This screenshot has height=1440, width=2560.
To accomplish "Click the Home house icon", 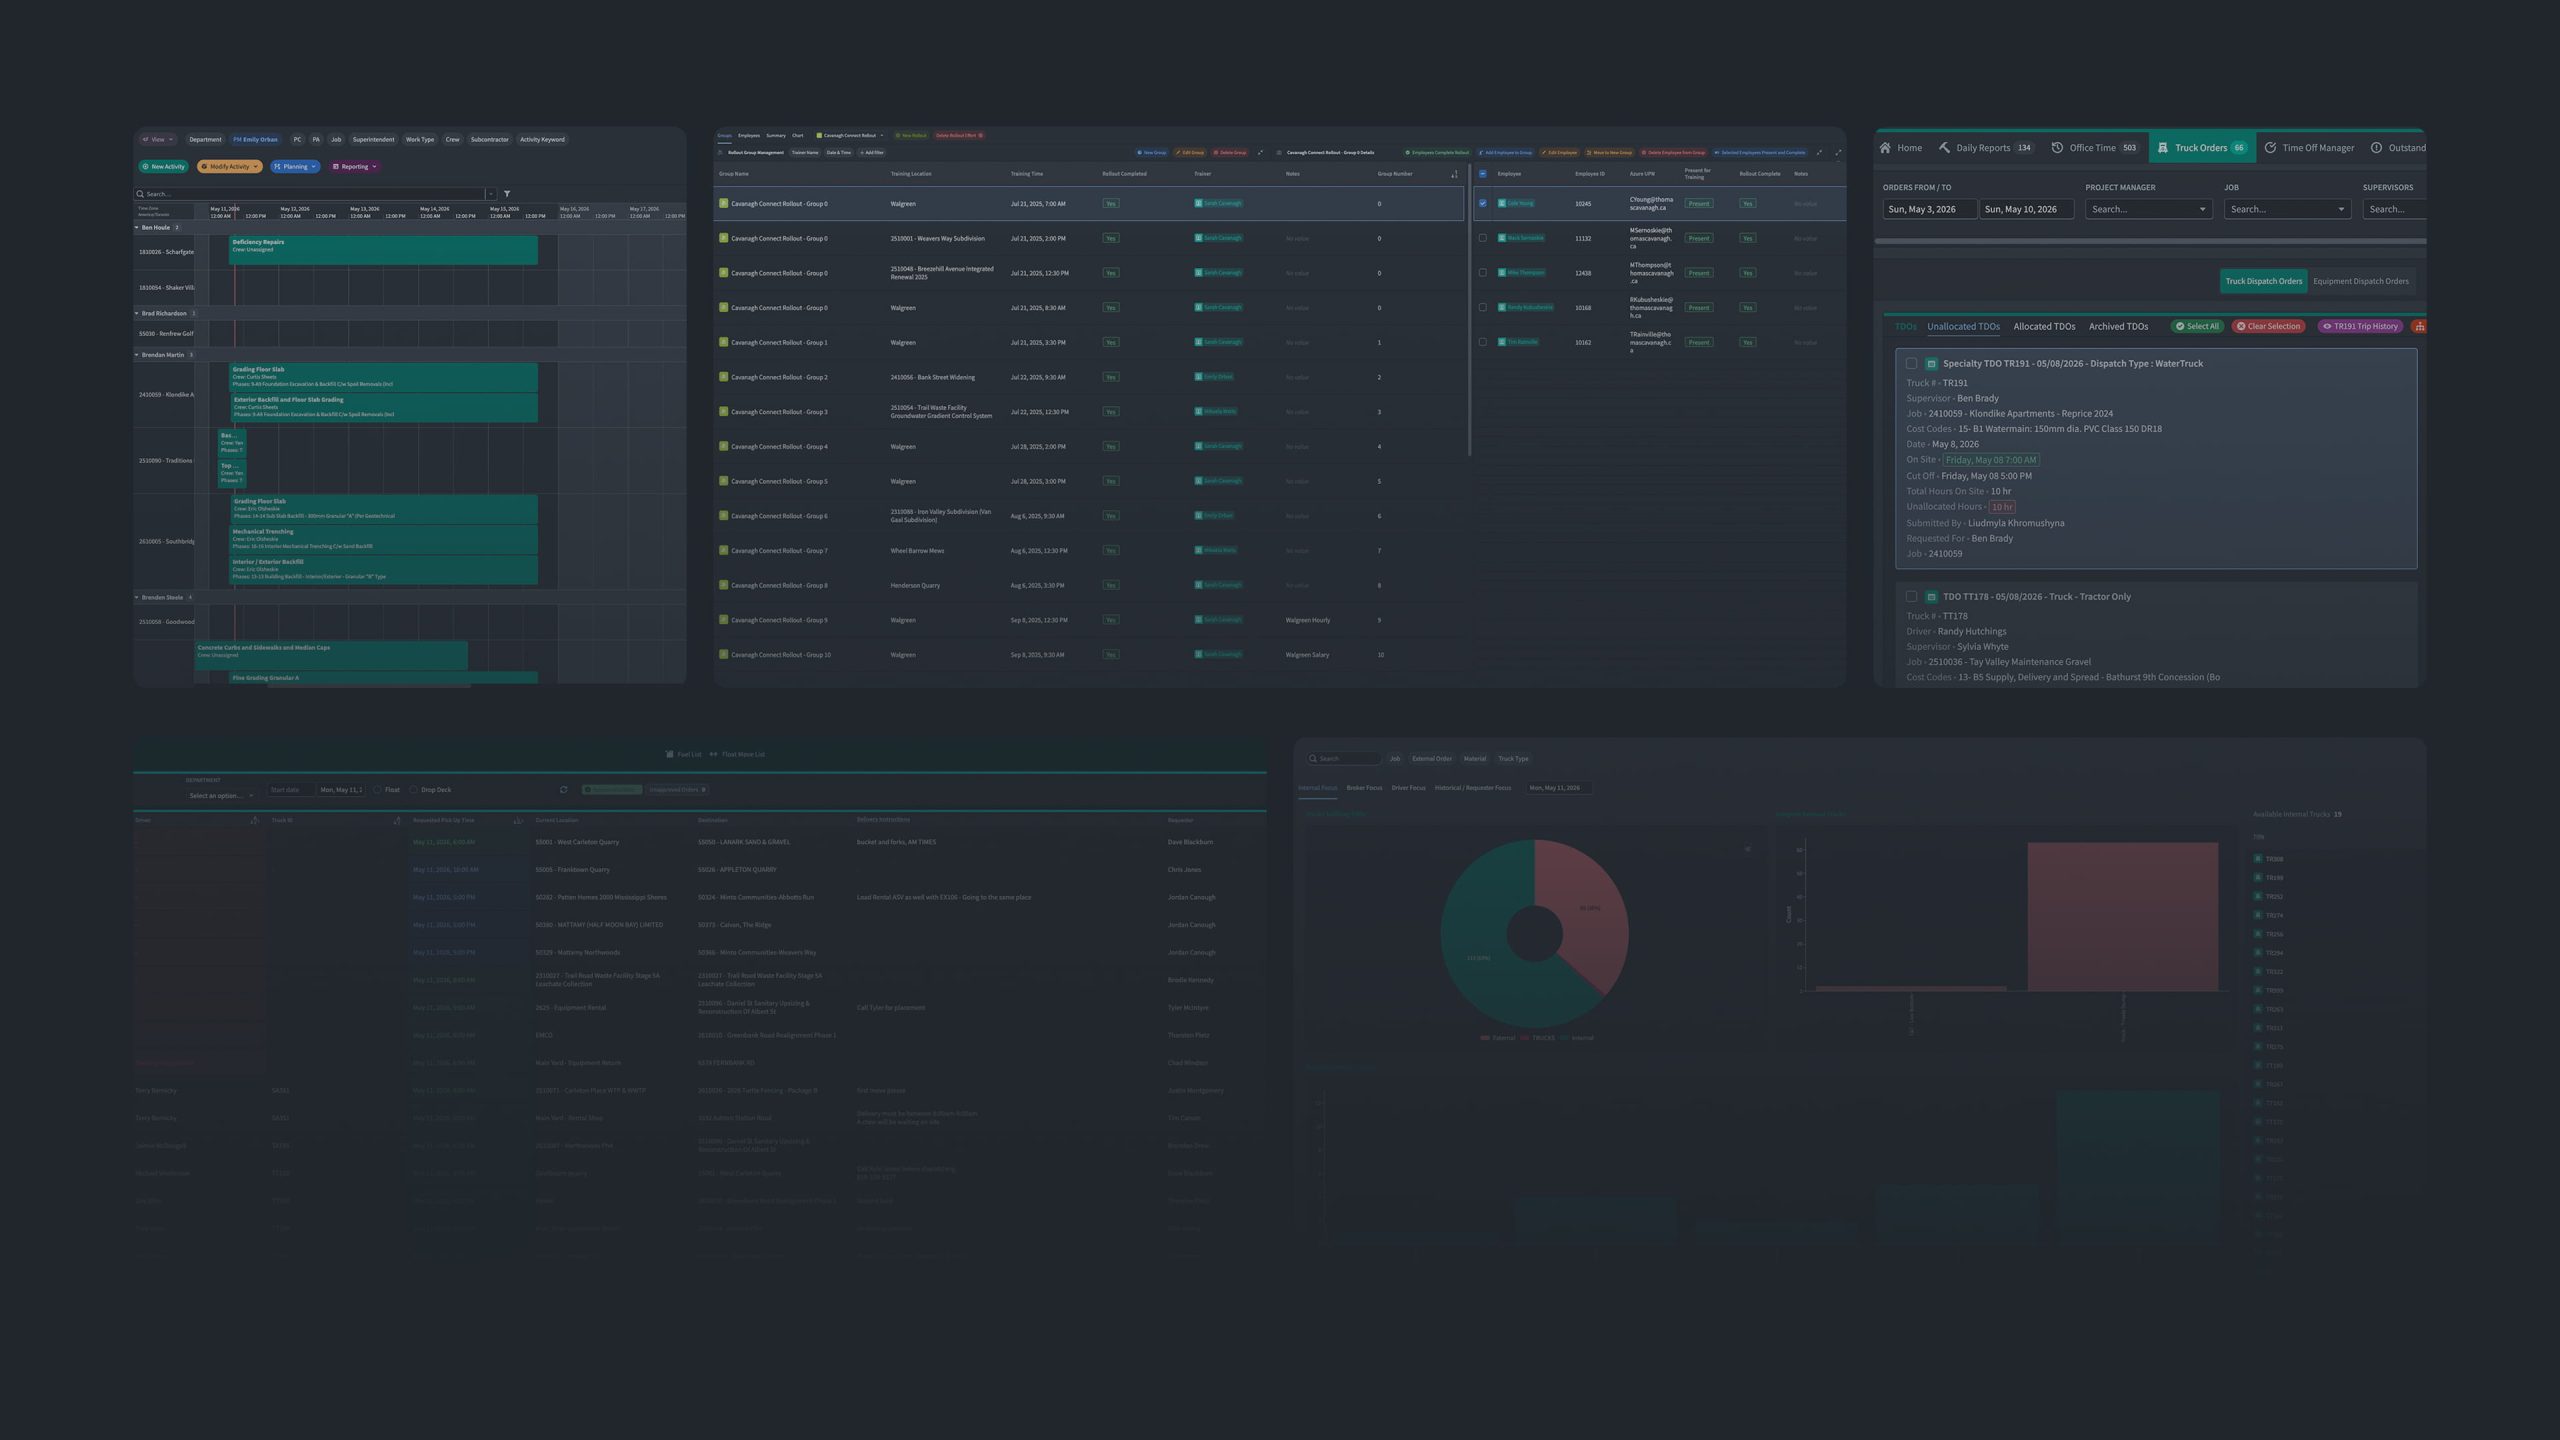I will 1885,148.
